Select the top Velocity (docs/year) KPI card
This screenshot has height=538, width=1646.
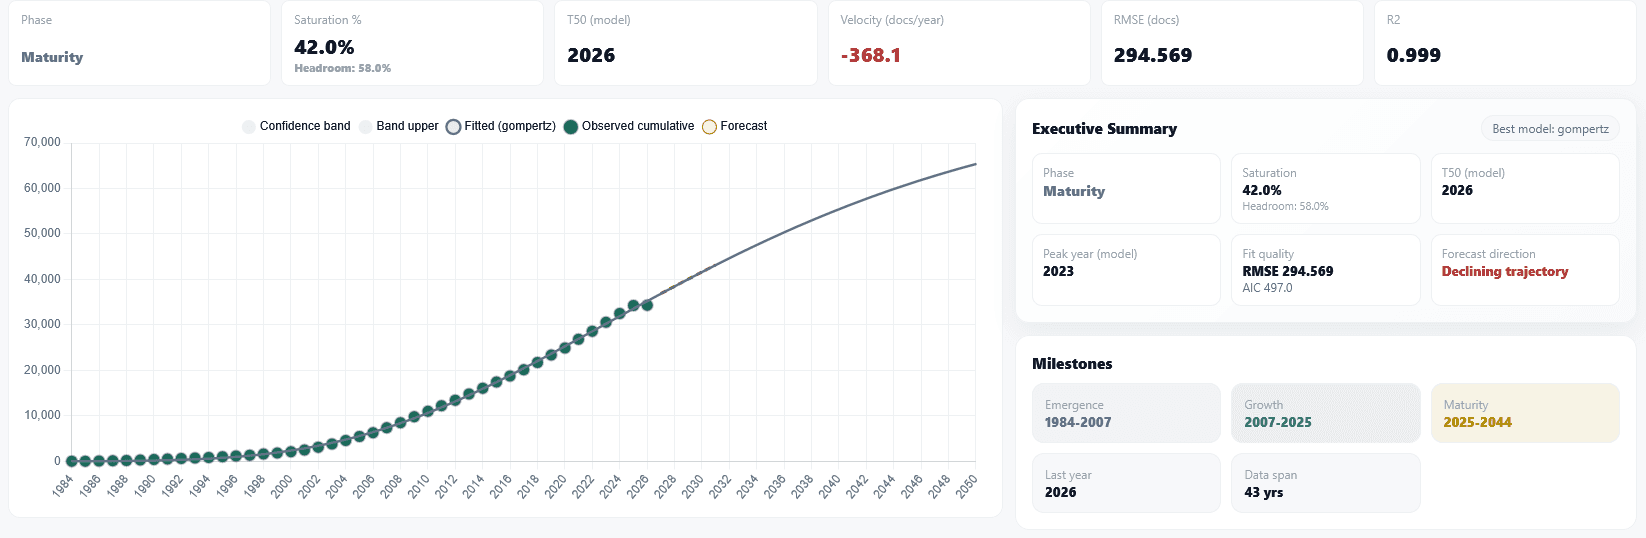tap(959, 43)
